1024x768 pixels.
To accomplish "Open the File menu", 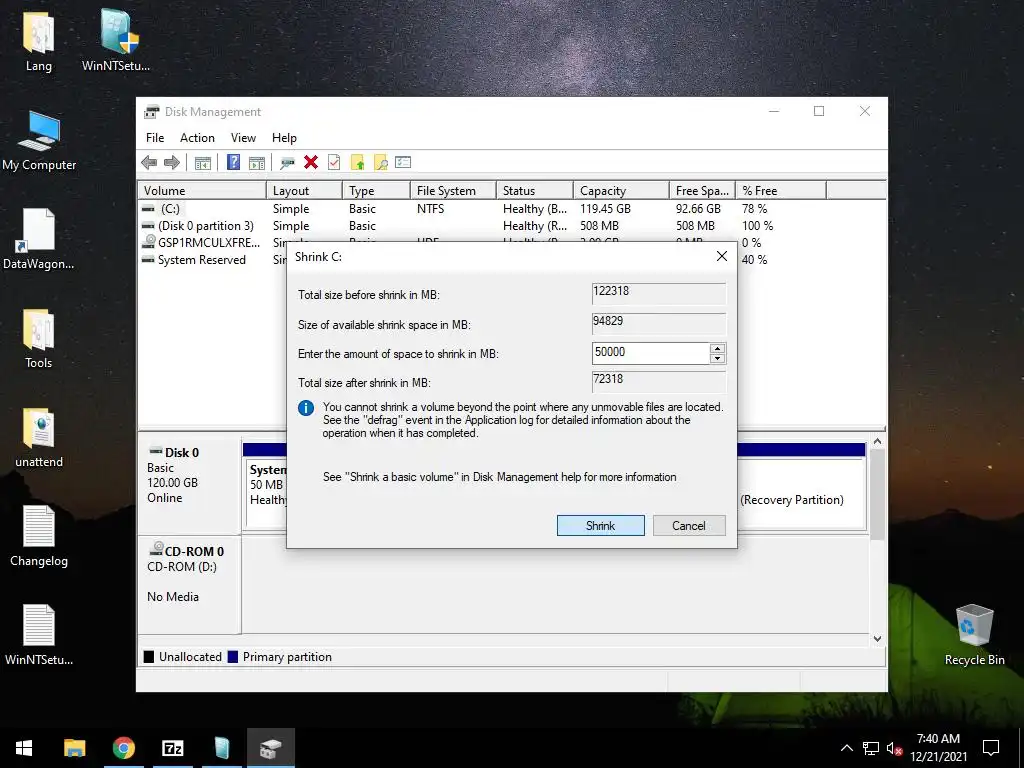I will [155, 138].
